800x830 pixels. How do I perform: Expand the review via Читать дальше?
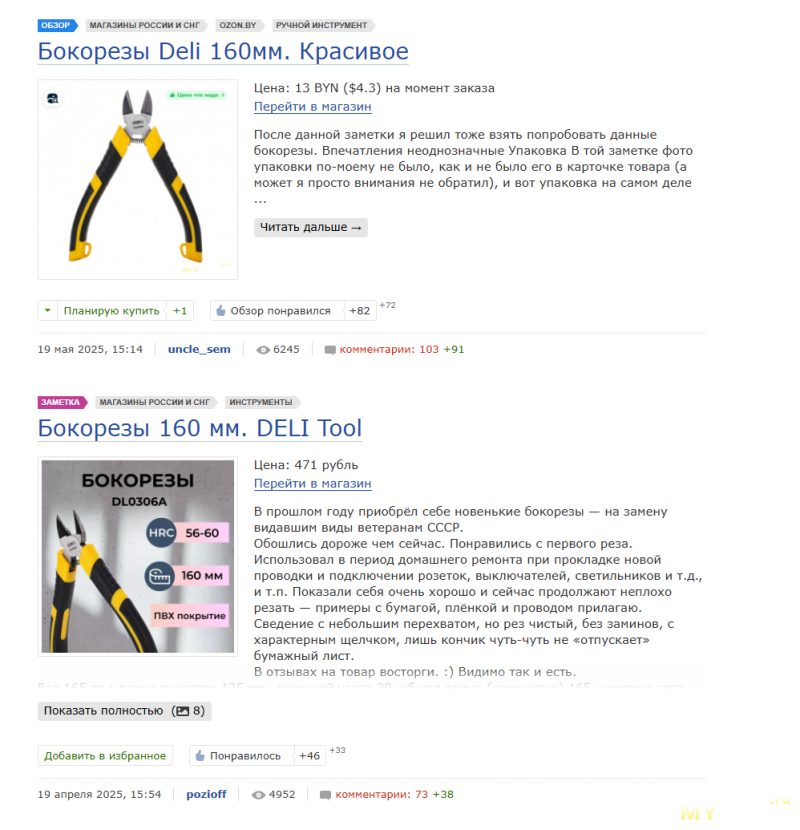(x=310, y=228)
